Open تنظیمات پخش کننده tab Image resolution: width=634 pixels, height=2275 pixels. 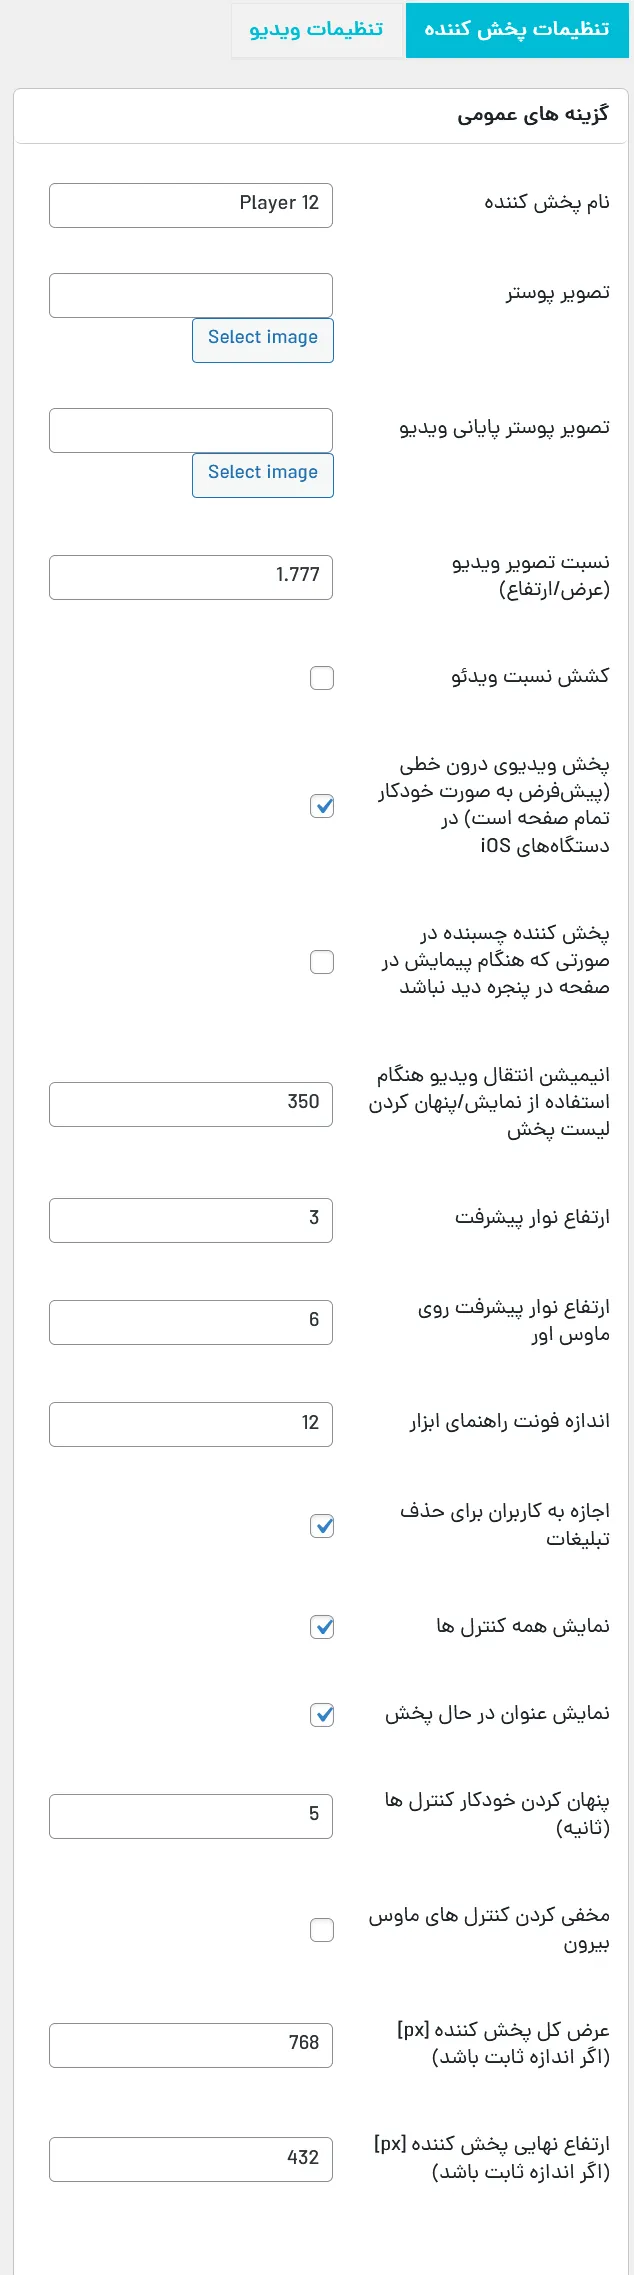point(517,30)
